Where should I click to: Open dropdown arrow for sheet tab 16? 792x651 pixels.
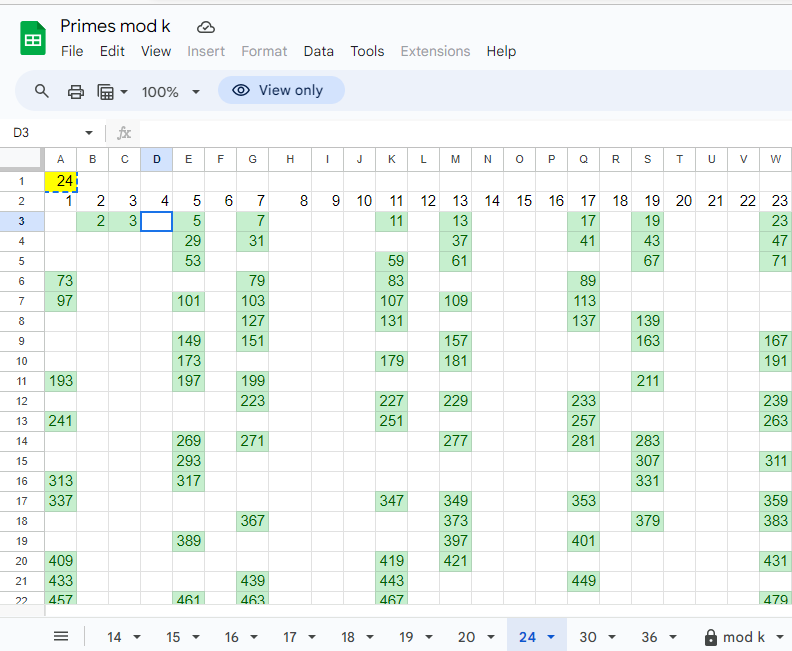(254, 637)
